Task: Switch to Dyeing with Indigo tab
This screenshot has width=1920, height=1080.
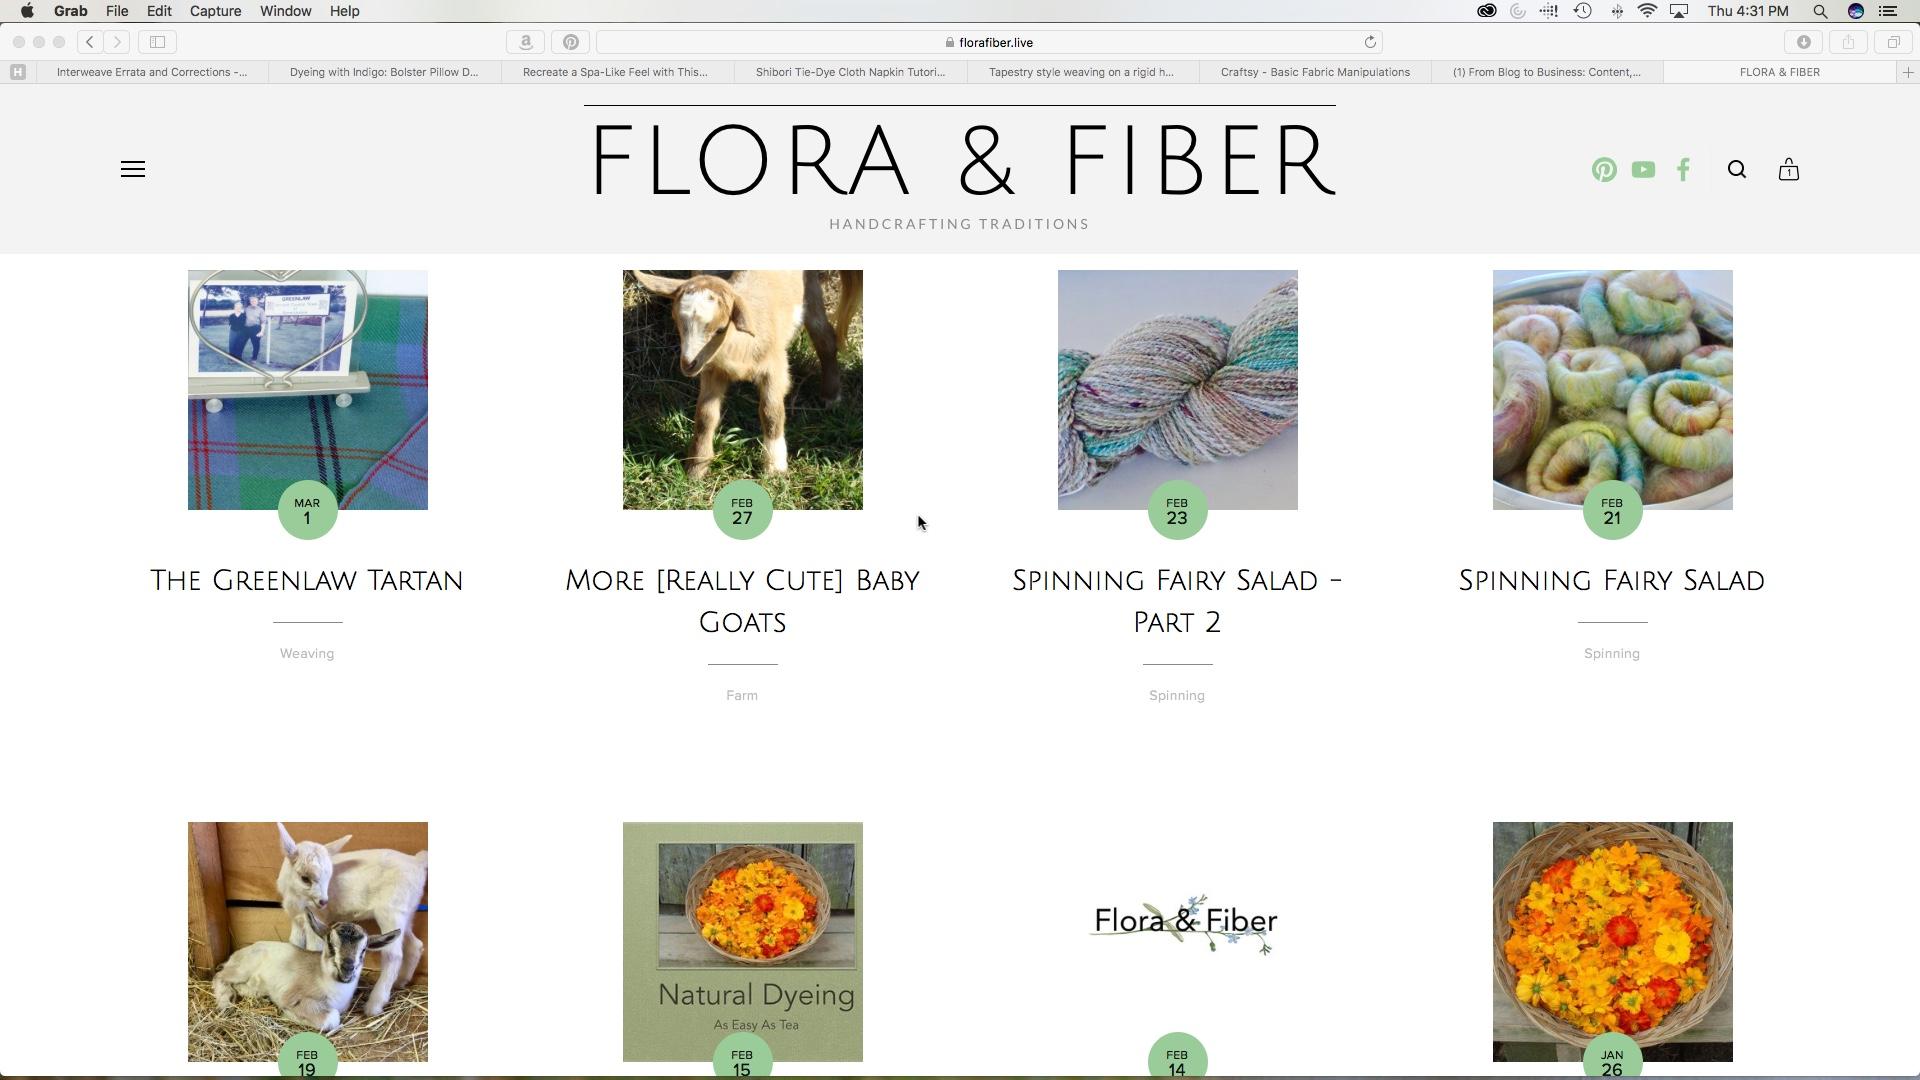Action: tap(384, 72)
